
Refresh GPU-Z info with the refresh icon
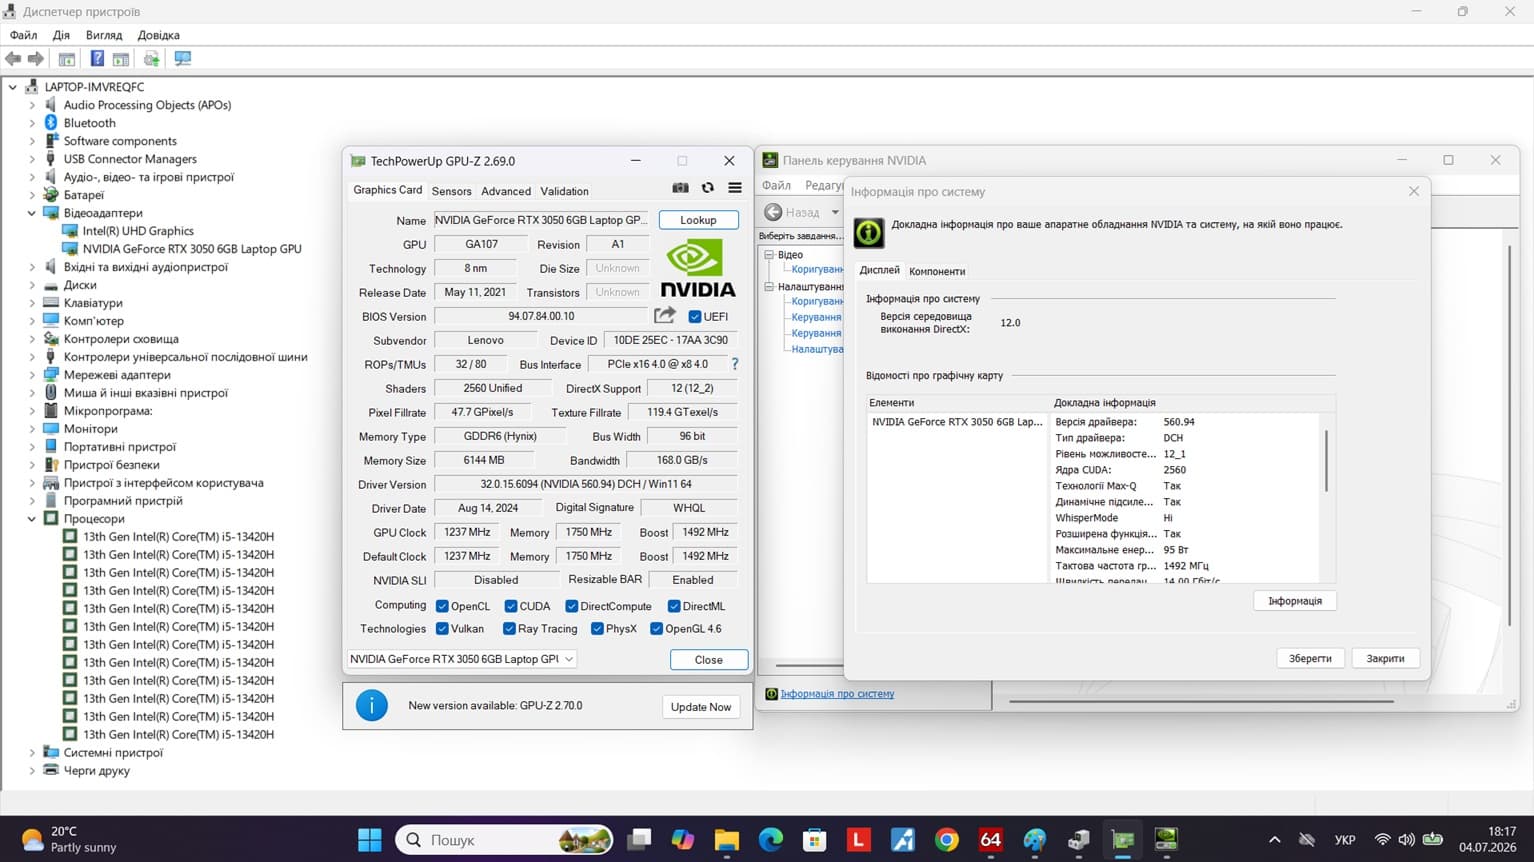[707, 188]
